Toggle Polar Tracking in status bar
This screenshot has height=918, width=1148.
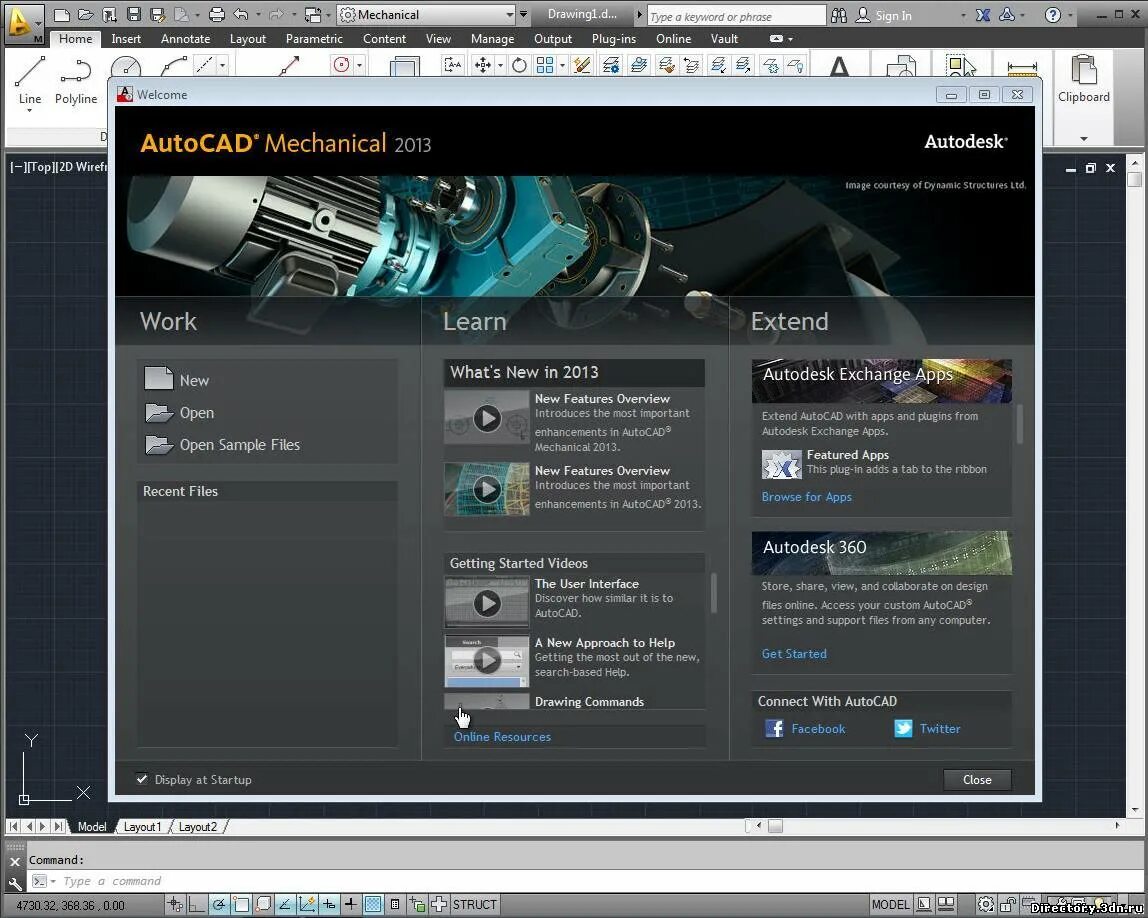[x=218, y=905]
